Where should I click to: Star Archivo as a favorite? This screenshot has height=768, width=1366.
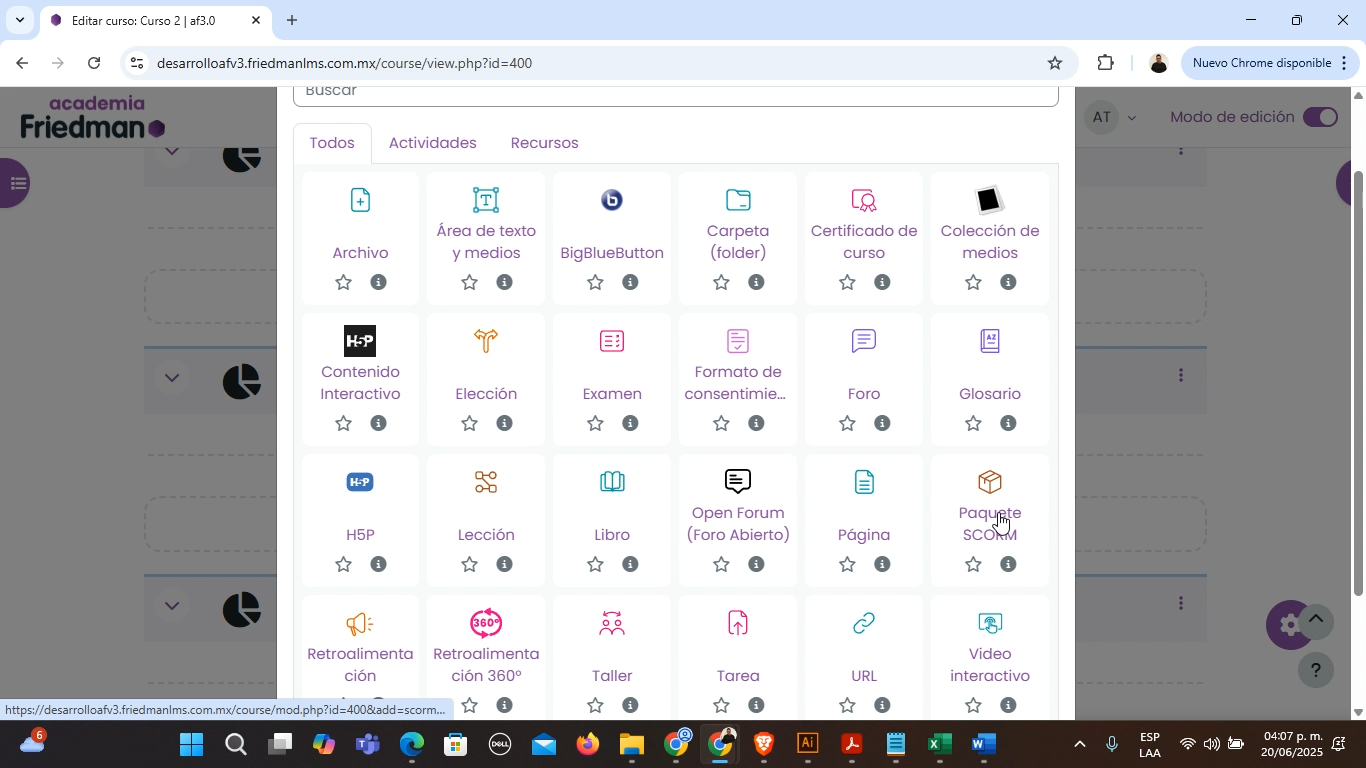point(343,282)
